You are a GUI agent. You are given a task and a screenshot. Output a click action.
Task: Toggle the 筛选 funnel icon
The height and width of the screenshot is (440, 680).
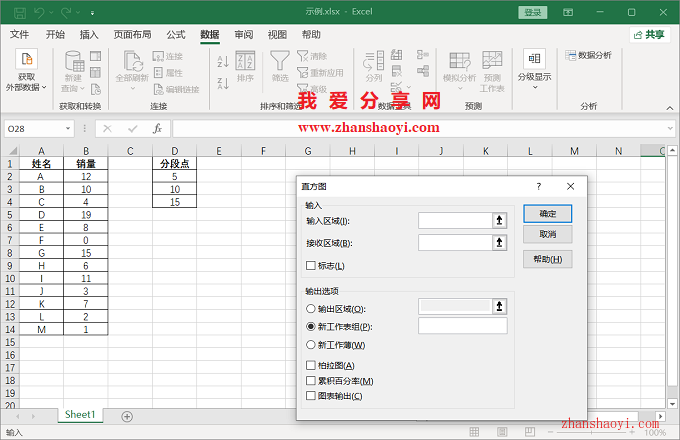point(280,61)
